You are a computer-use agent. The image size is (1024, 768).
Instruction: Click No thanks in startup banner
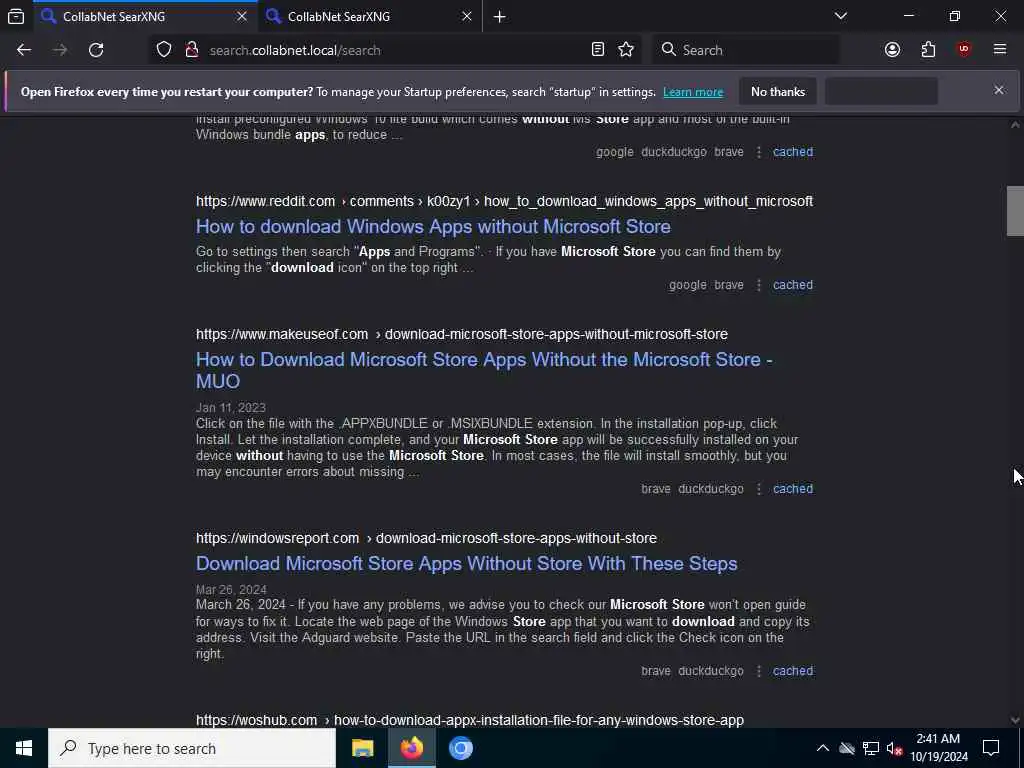[x=778, y=91]
